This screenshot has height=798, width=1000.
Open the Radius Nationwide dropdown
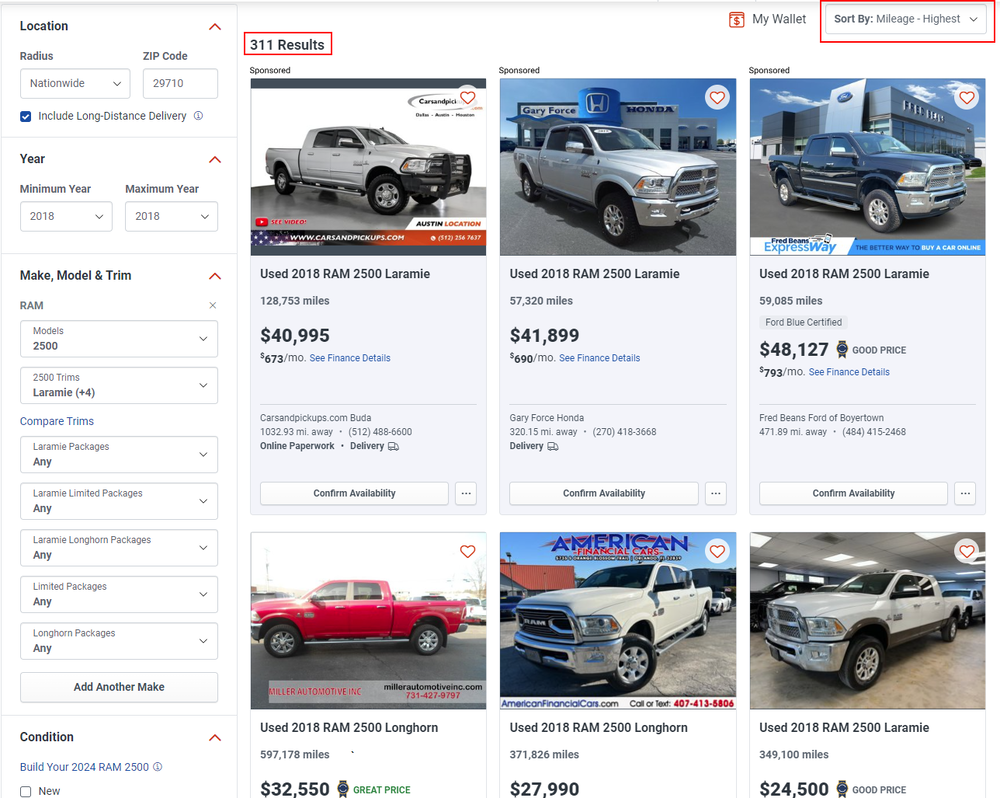pyautogui.click(x=75, y=84)
